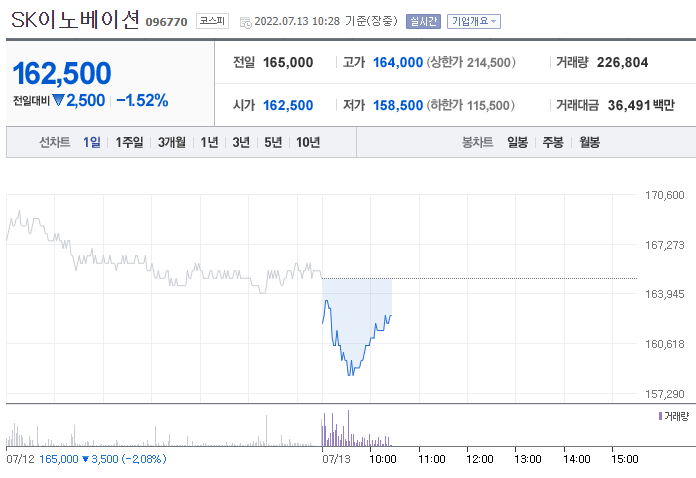Click the 시가 value 162,500

click(x=288, y=106)
